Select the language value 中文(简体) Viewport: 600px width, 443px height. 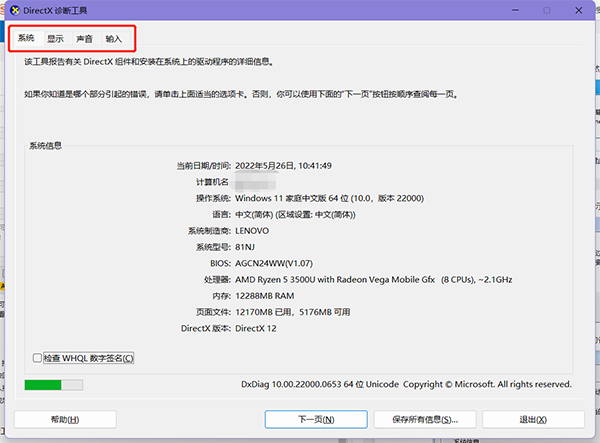click(295, 215)
